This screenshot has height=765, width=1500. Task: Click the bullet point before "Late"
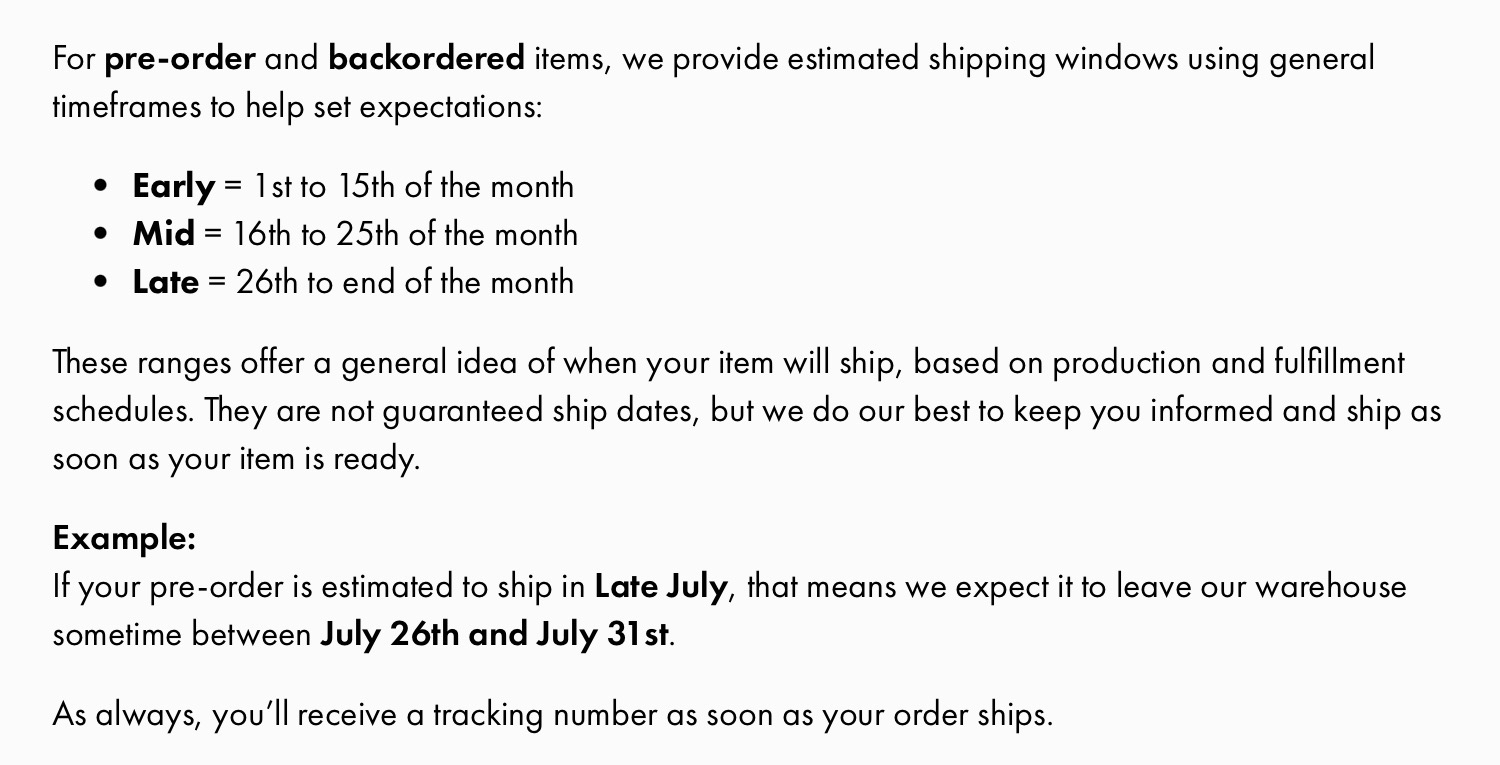point(99,283)
